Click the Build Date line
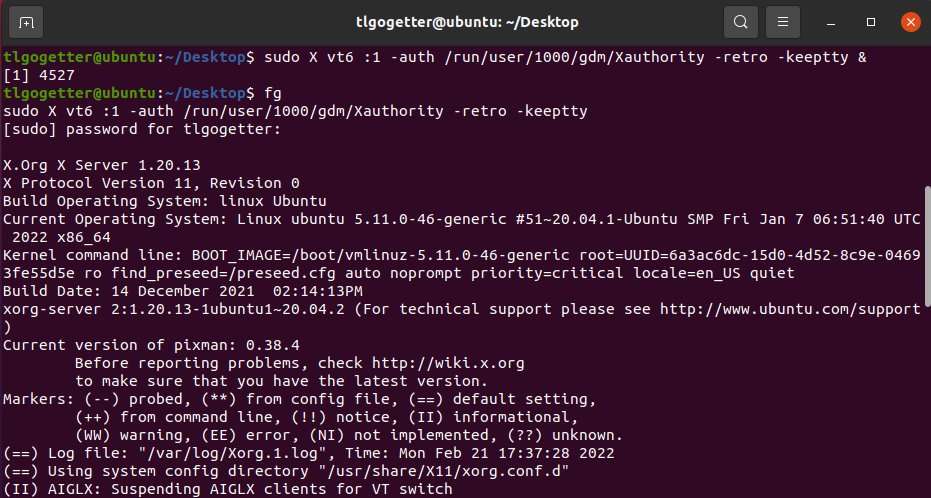931x498 pixels. pyautogui.click(x=183, y=291)
